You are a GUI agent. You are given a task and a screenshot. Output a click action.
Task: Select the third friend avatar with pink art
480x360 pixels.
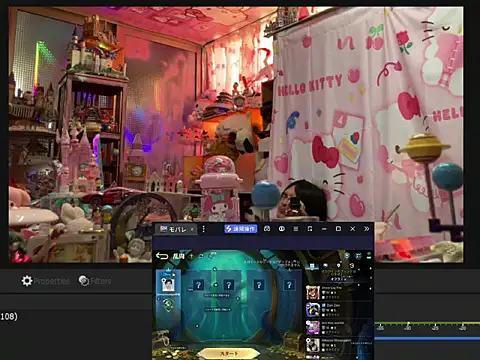(x=313, y=328)
